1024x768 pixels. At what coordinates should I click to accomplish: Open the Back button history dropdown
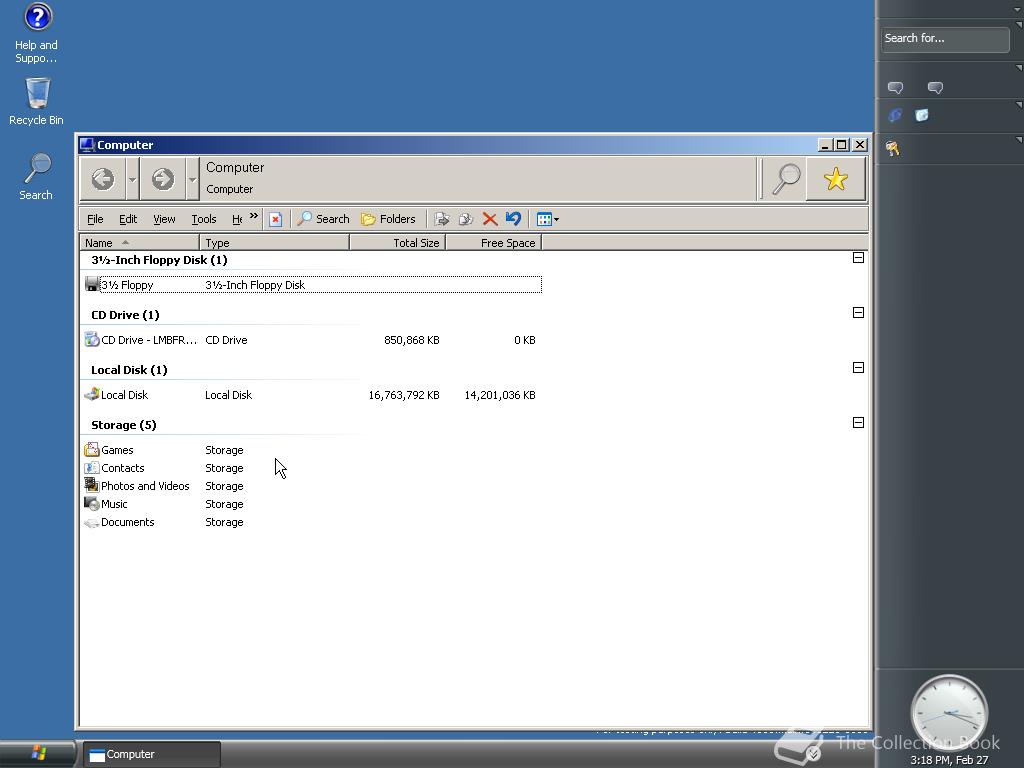click(x=132, y=179)
